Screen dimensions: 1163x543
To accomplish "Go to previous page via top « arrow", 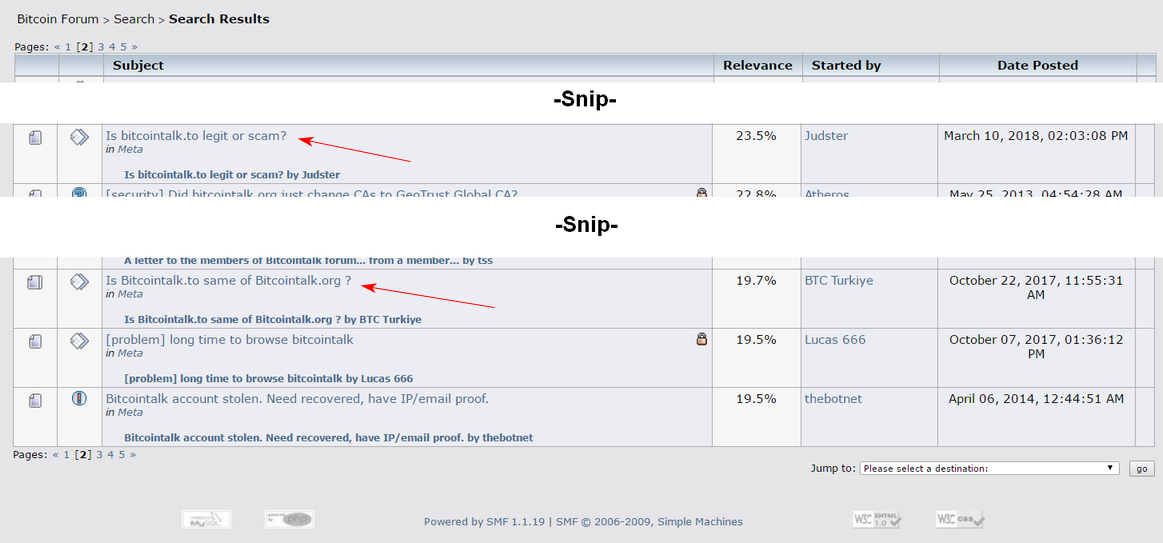I will [x=57, y=47].
